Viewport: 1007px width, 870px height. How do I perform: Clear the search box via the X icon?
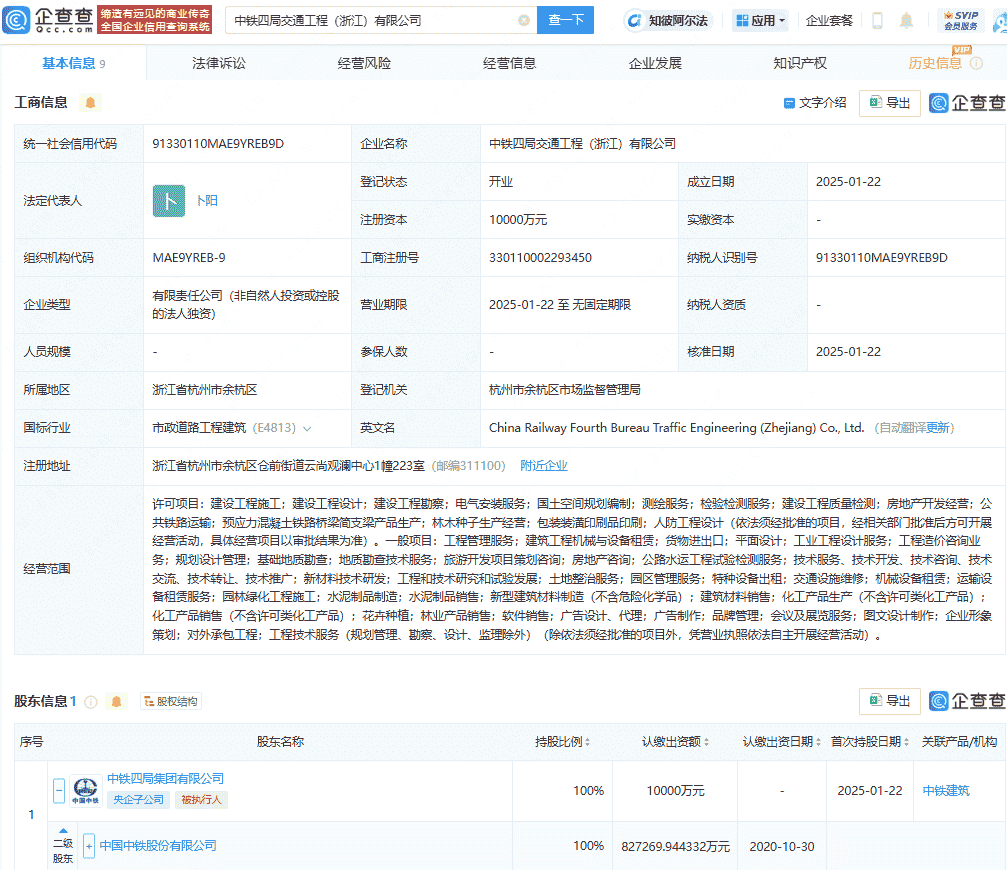pos(525,20)
